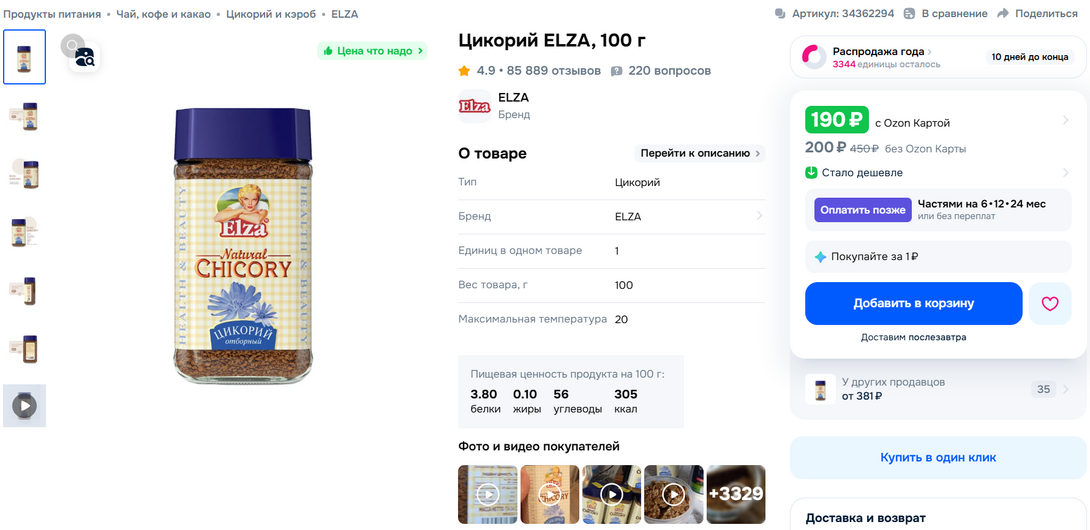The width and height of the screenshot is (1090, 530).
Task: Click Добавить в корзину button
Action: point(913,304)
